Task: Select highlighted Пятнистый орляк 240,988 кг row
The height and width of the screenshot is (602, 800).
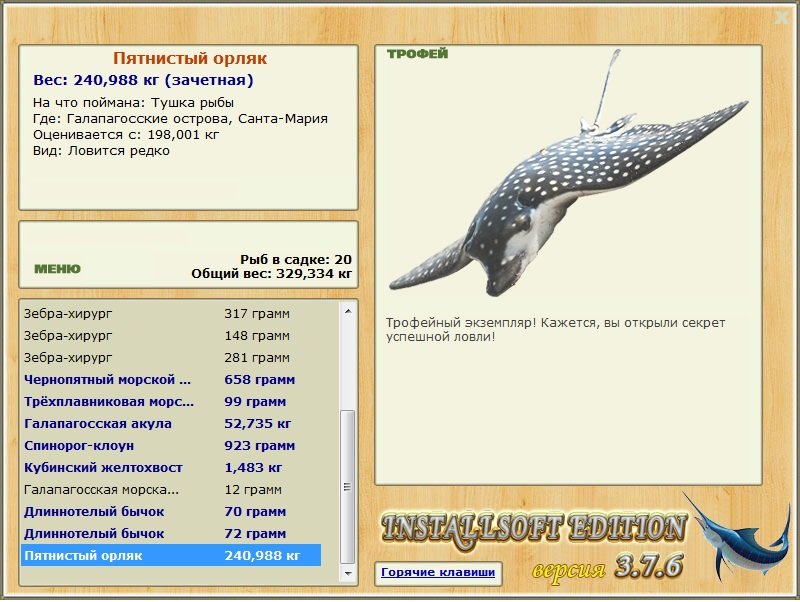Action: [171, 556]
